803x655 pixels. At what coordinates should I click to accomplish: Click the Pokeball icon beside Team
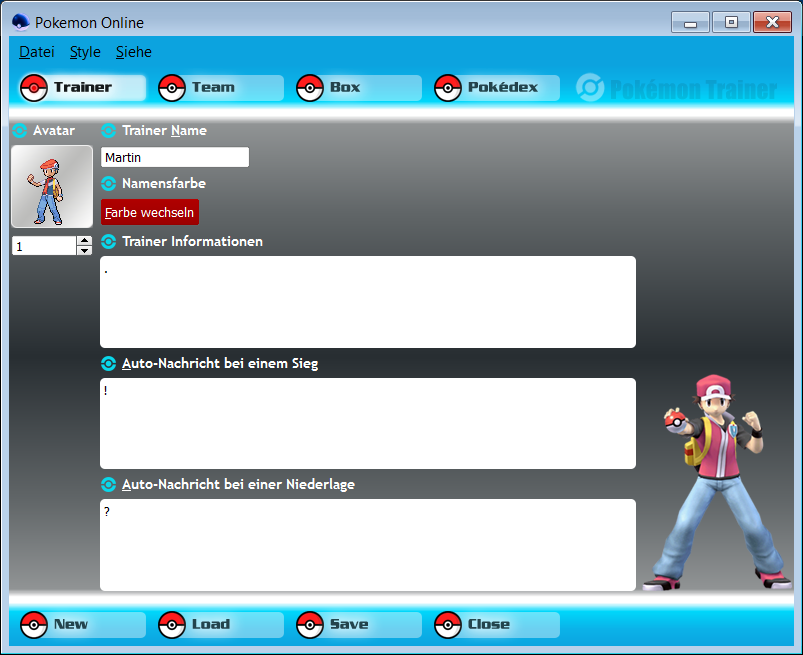tap(172, 88)
